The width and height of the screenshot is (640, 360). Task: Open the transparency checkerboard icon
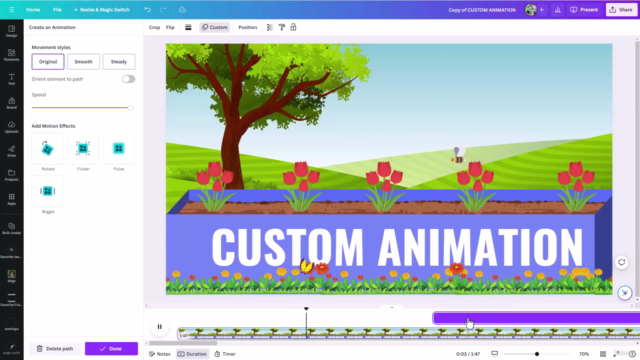pos(270,27)
